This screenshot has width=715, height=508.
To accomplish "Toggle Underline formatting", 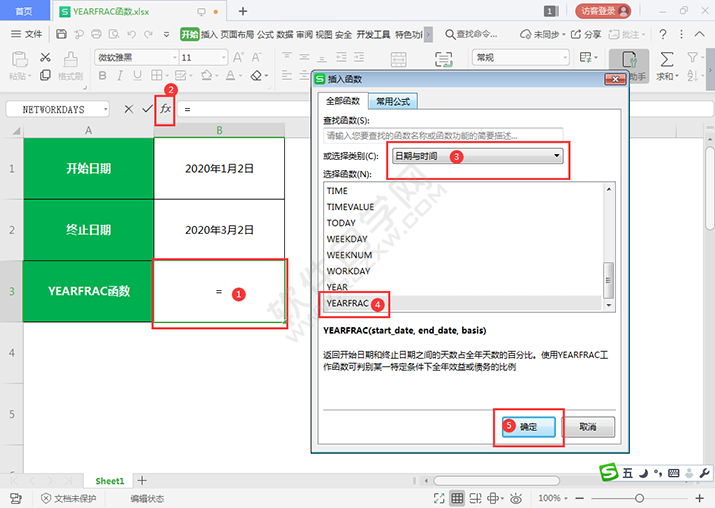I will coord(137,75).
